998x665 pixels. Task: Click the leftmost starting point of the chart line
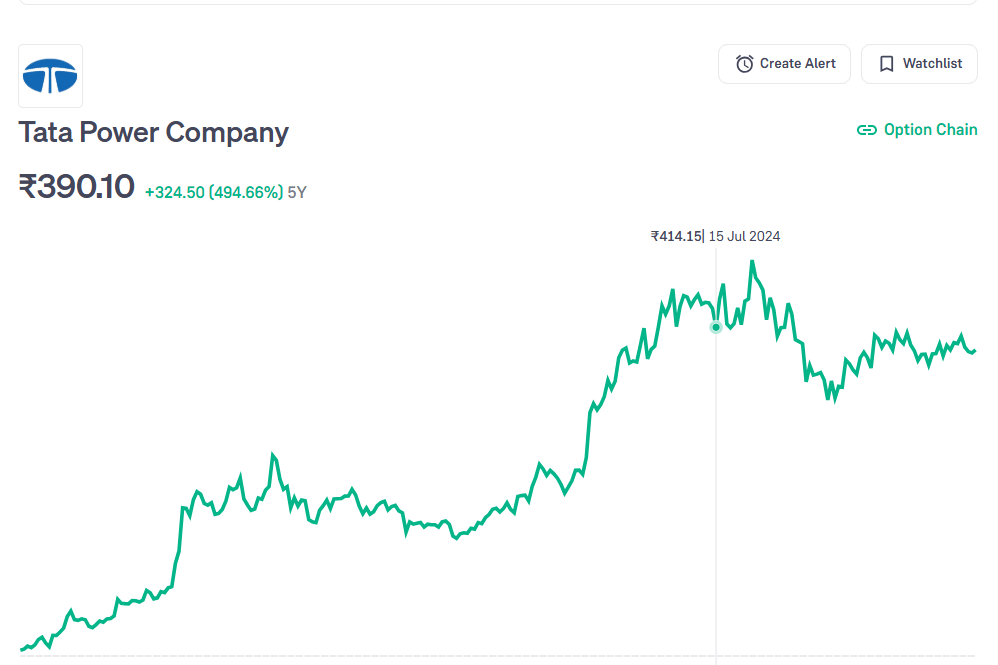click(22, 650)
